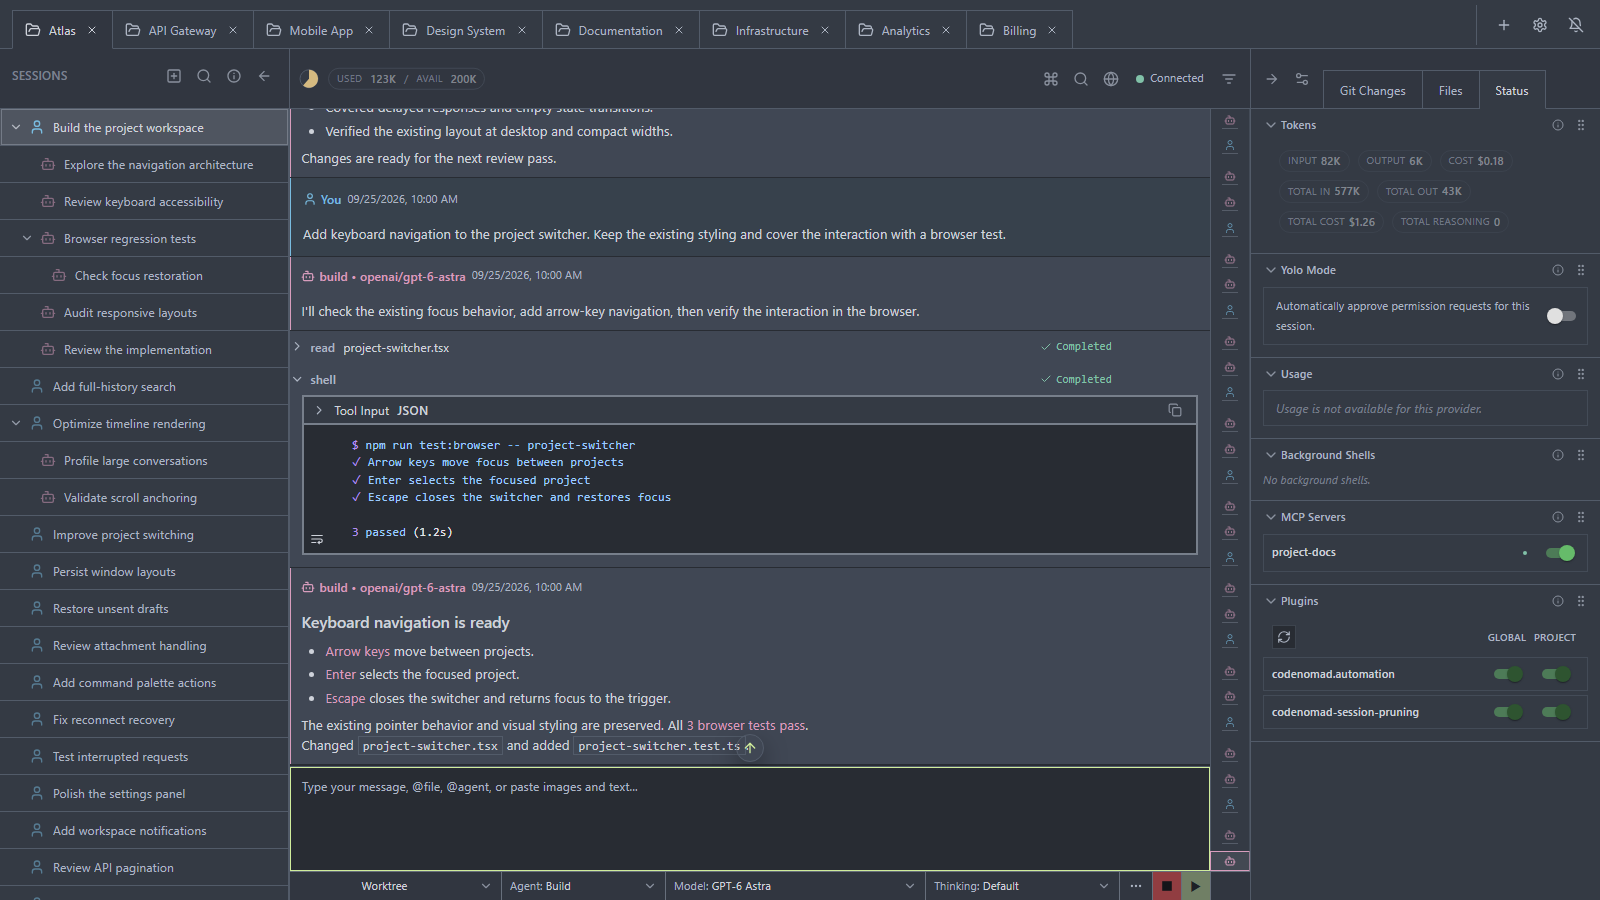Open the Thinking: Default dropdown

(1021, 886)
